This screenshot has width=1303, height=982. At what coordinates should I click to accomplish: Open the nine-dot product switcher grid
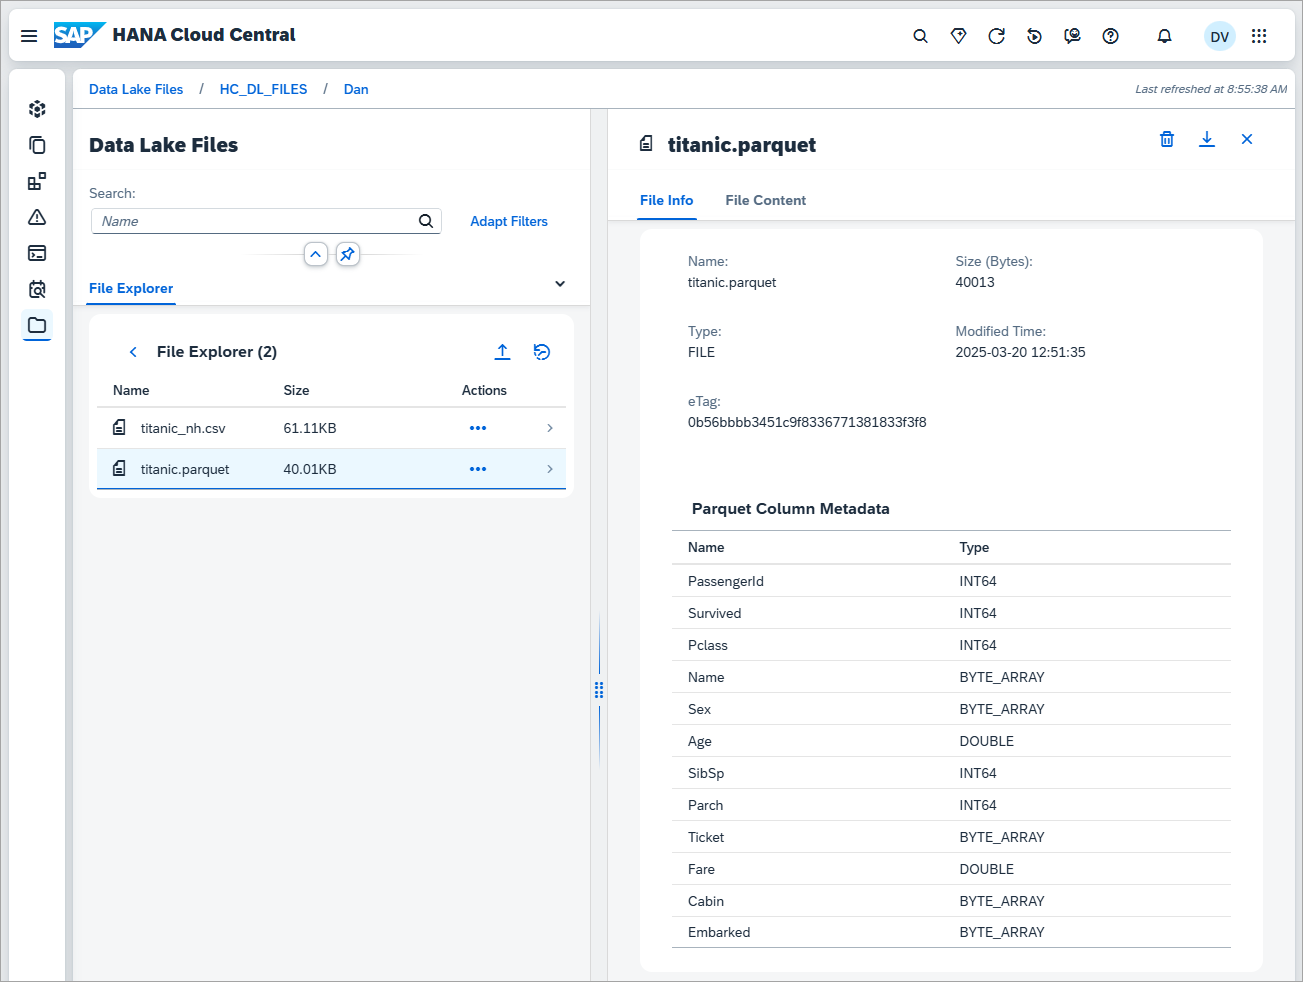point(1259,36)
